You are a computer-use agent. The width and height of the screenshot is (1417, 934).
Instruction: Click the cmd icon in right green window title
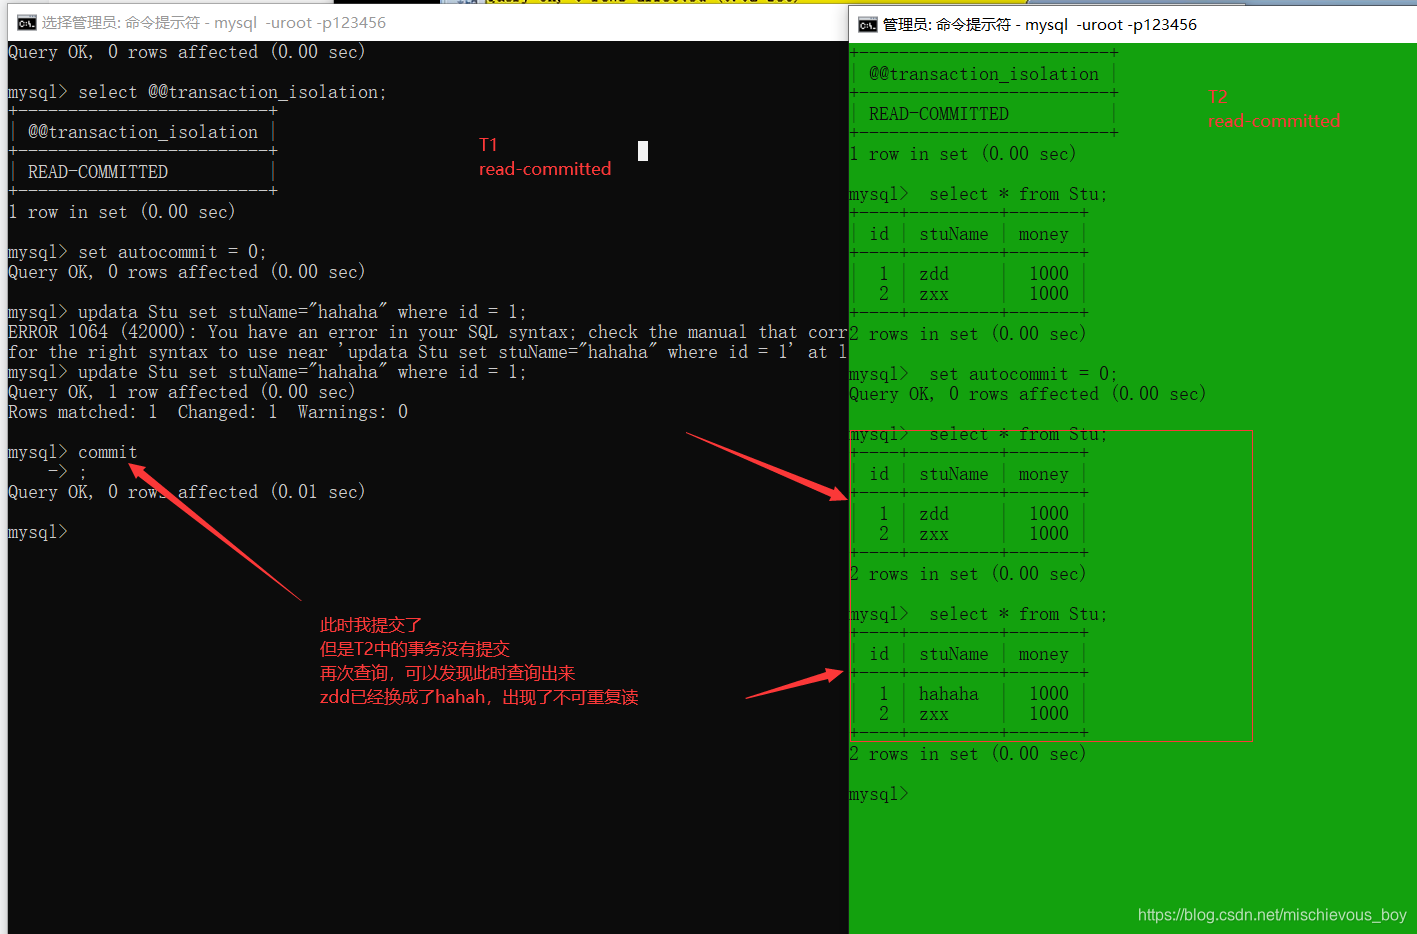coord(868,24)
